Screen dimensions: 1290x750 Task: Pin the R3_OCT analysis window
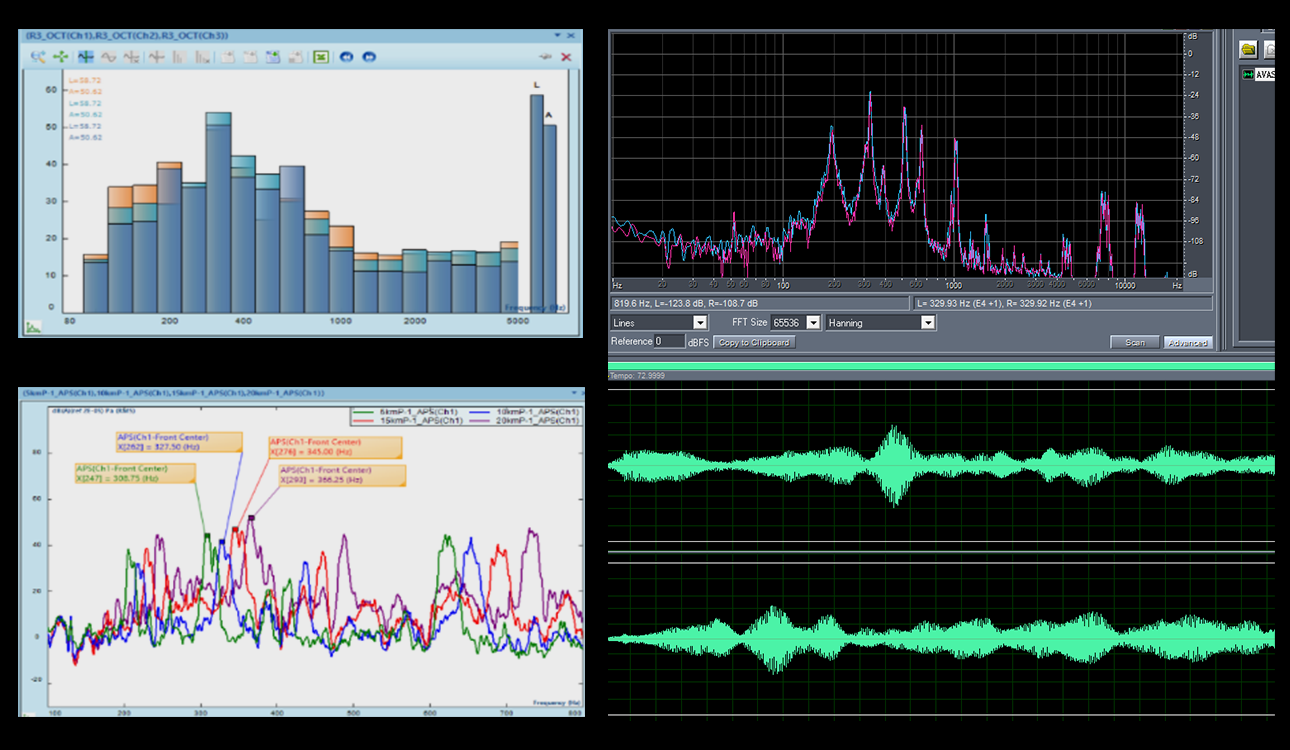[545, 56]
